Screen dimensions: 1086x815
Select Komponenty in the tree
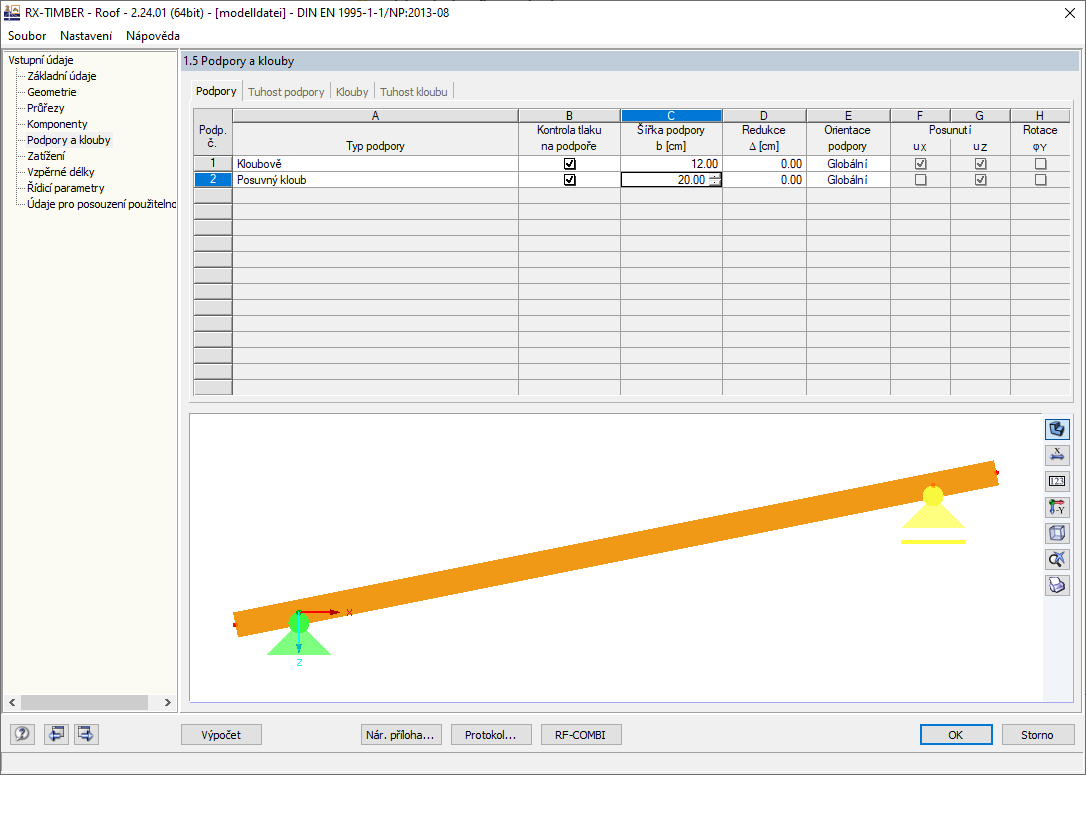[57, 124]
